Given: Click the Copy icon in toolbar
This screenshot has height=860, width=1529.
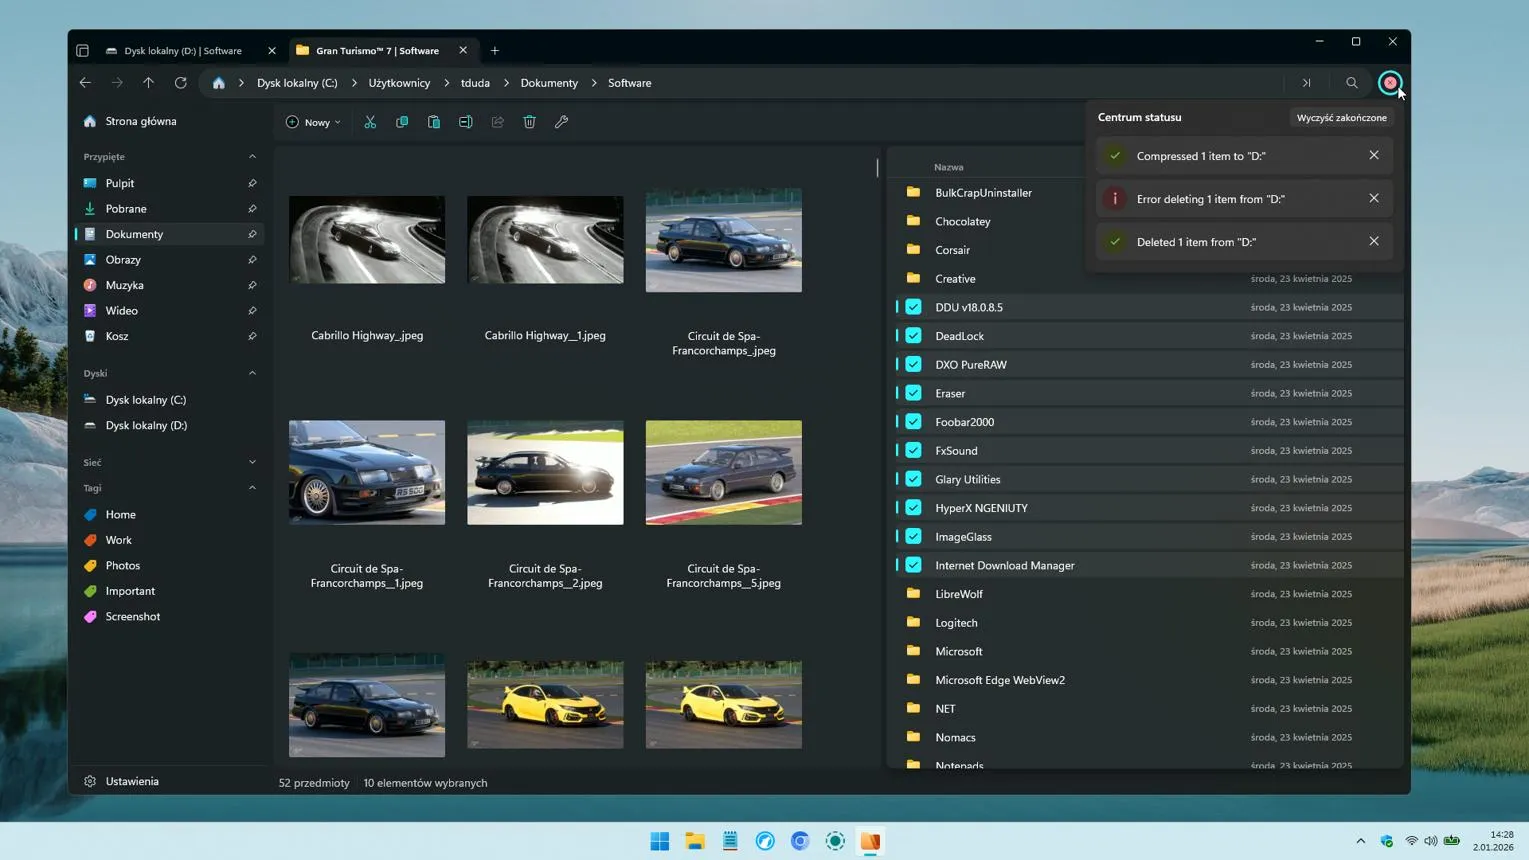Looking at the screenshot, I should [x=402, y=122].
